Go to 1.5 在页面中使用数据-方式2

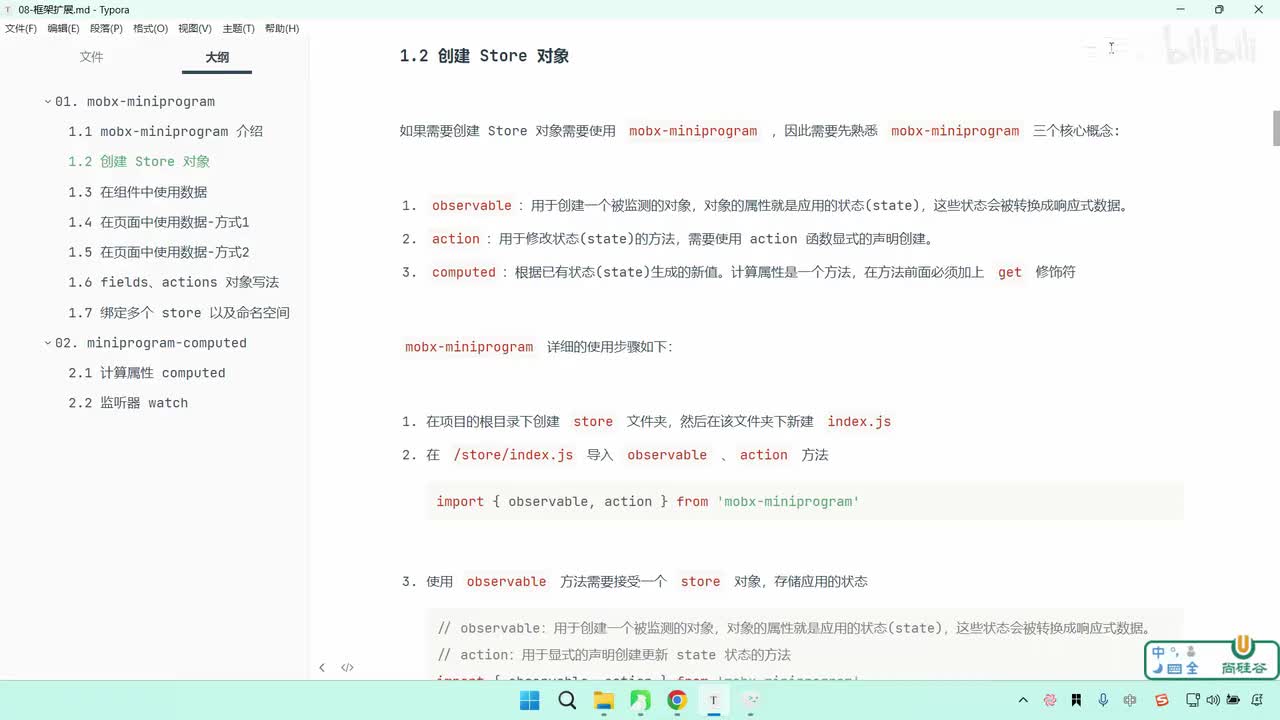159,252
